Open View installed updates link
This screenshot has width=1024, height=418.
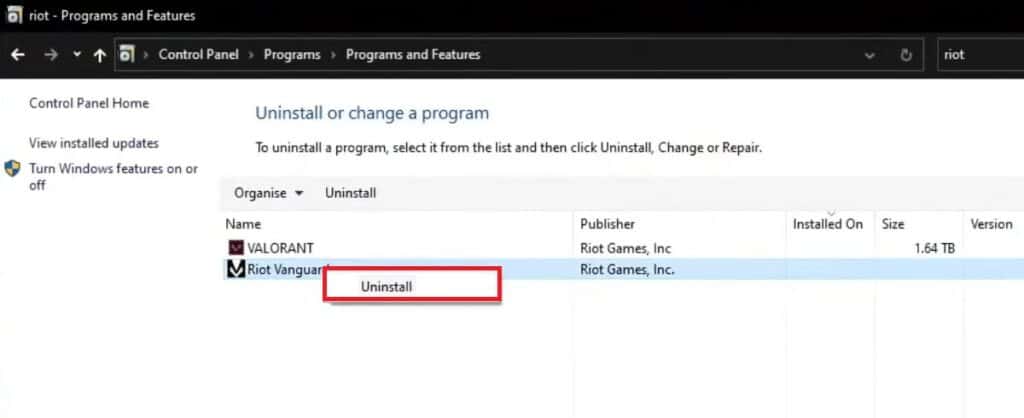tap(94, 143)
